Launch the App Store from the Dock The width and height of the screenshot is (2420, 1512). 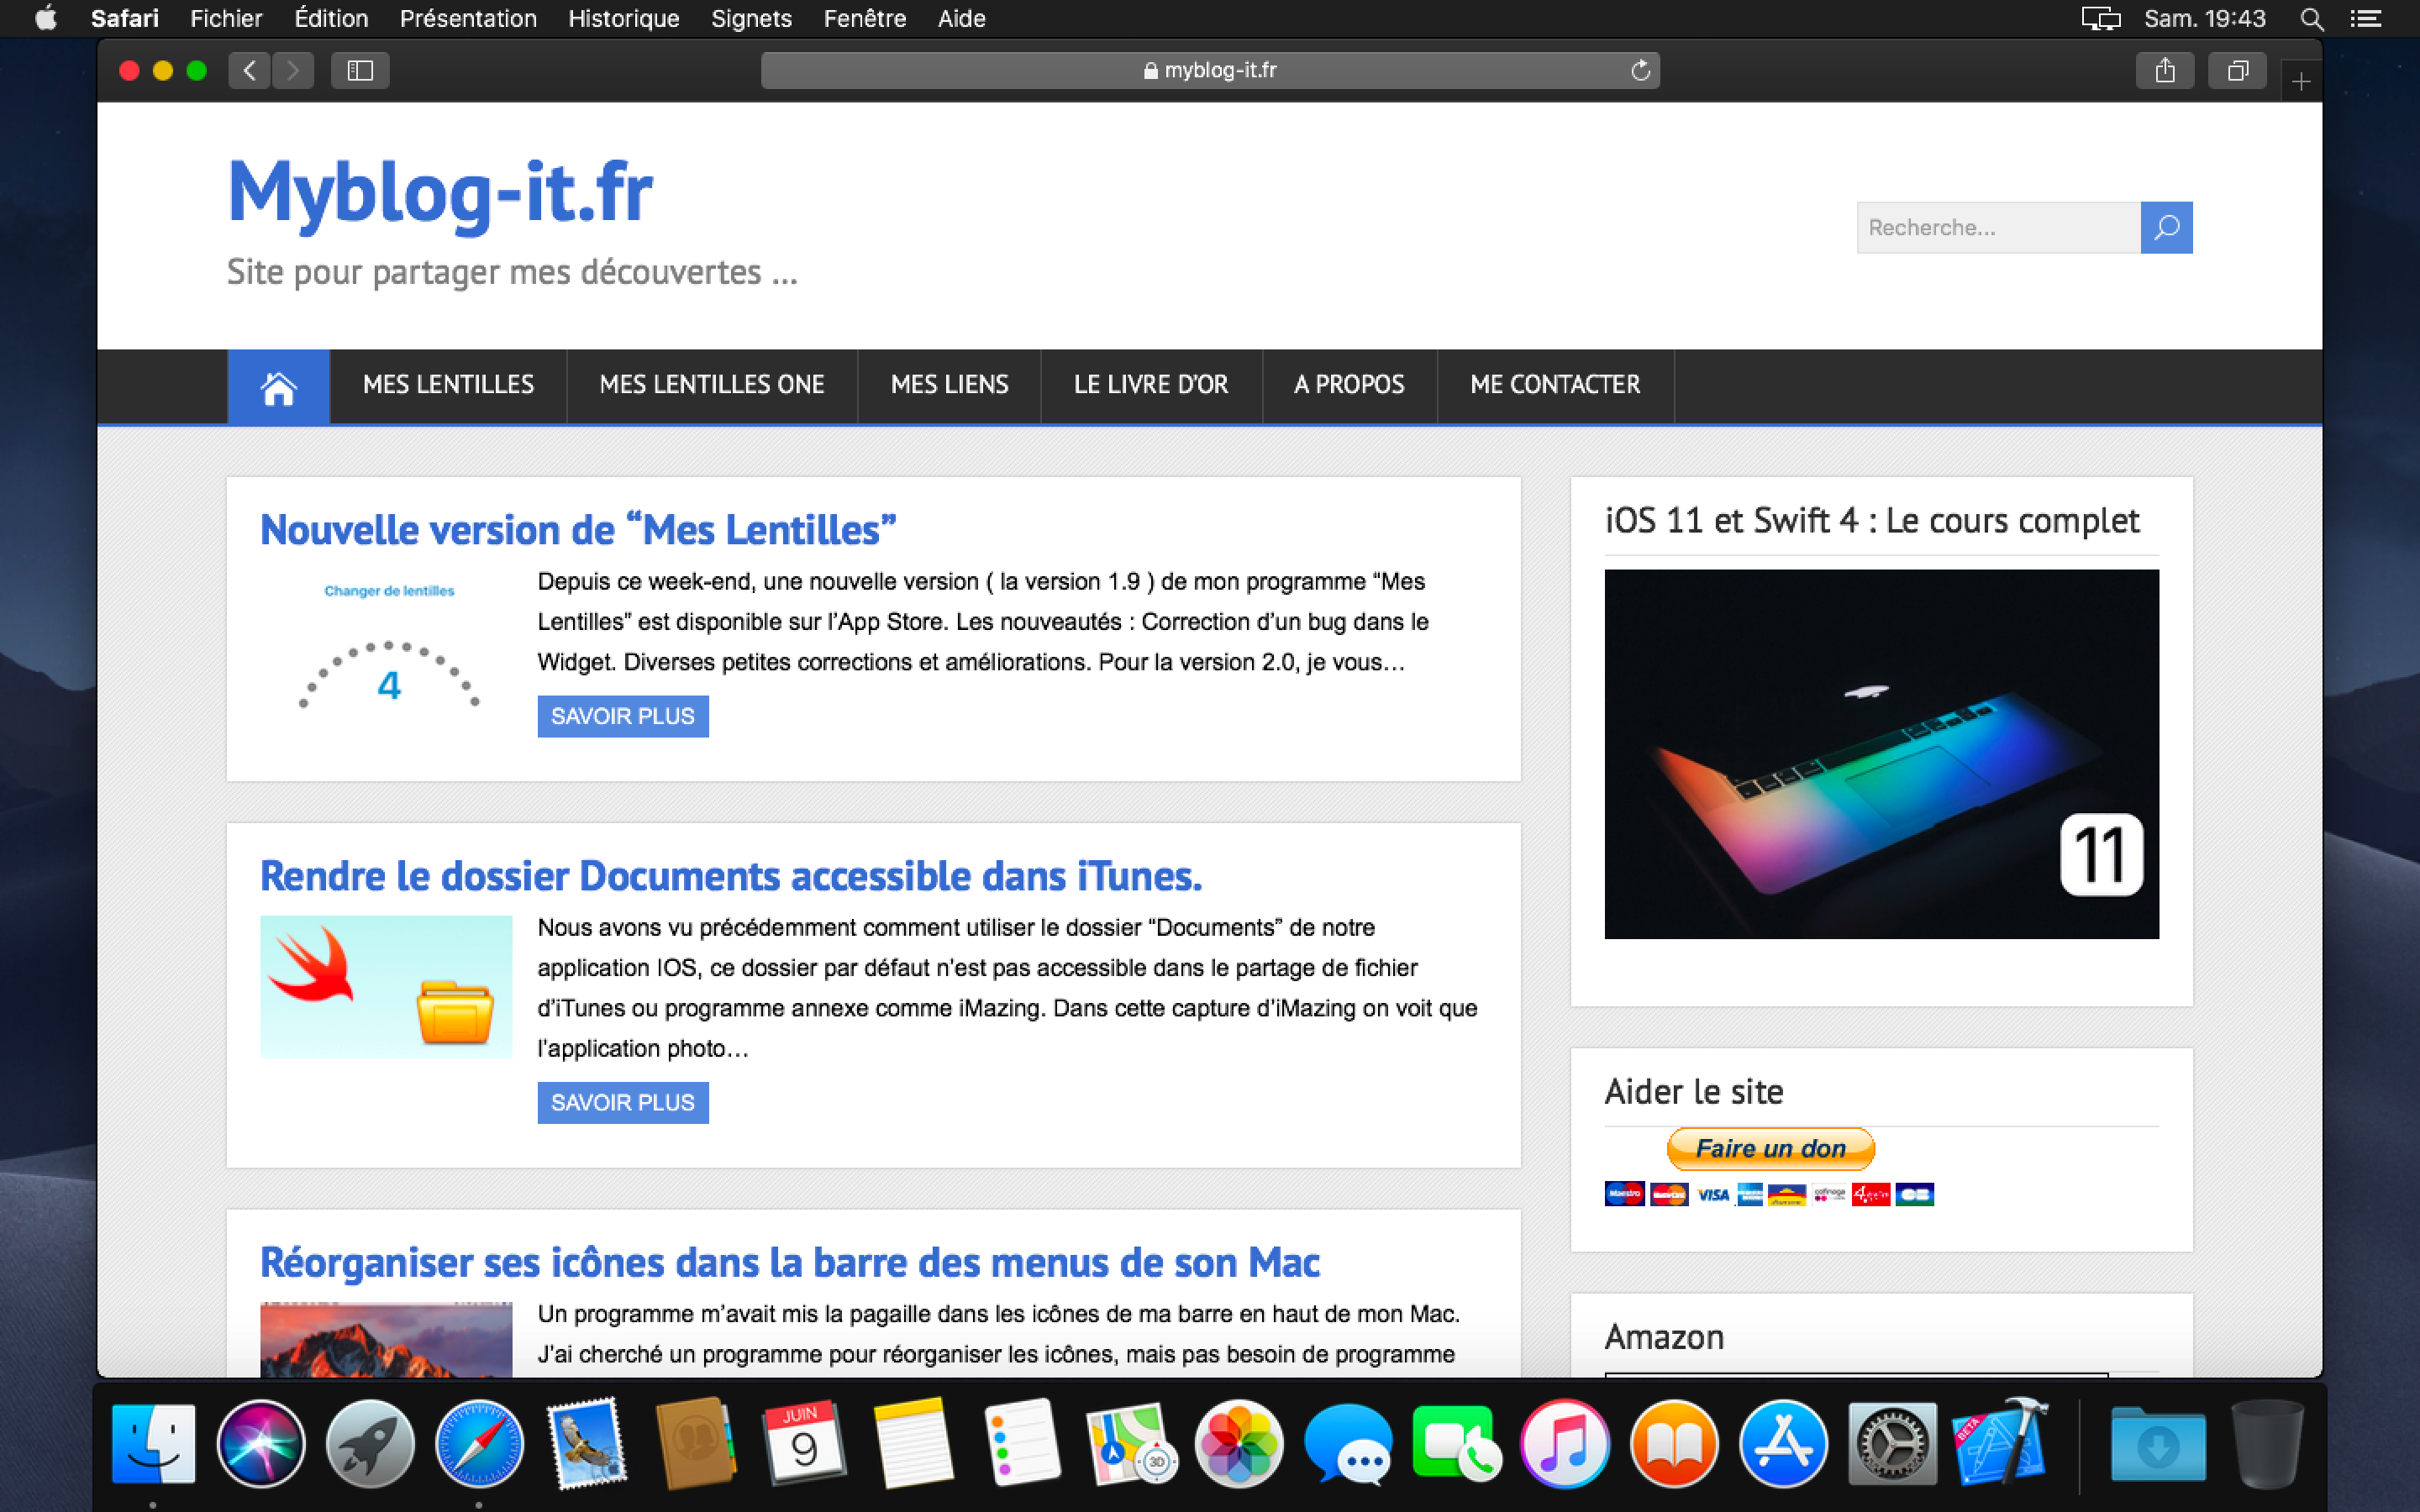click(x=1782, y=1444)
